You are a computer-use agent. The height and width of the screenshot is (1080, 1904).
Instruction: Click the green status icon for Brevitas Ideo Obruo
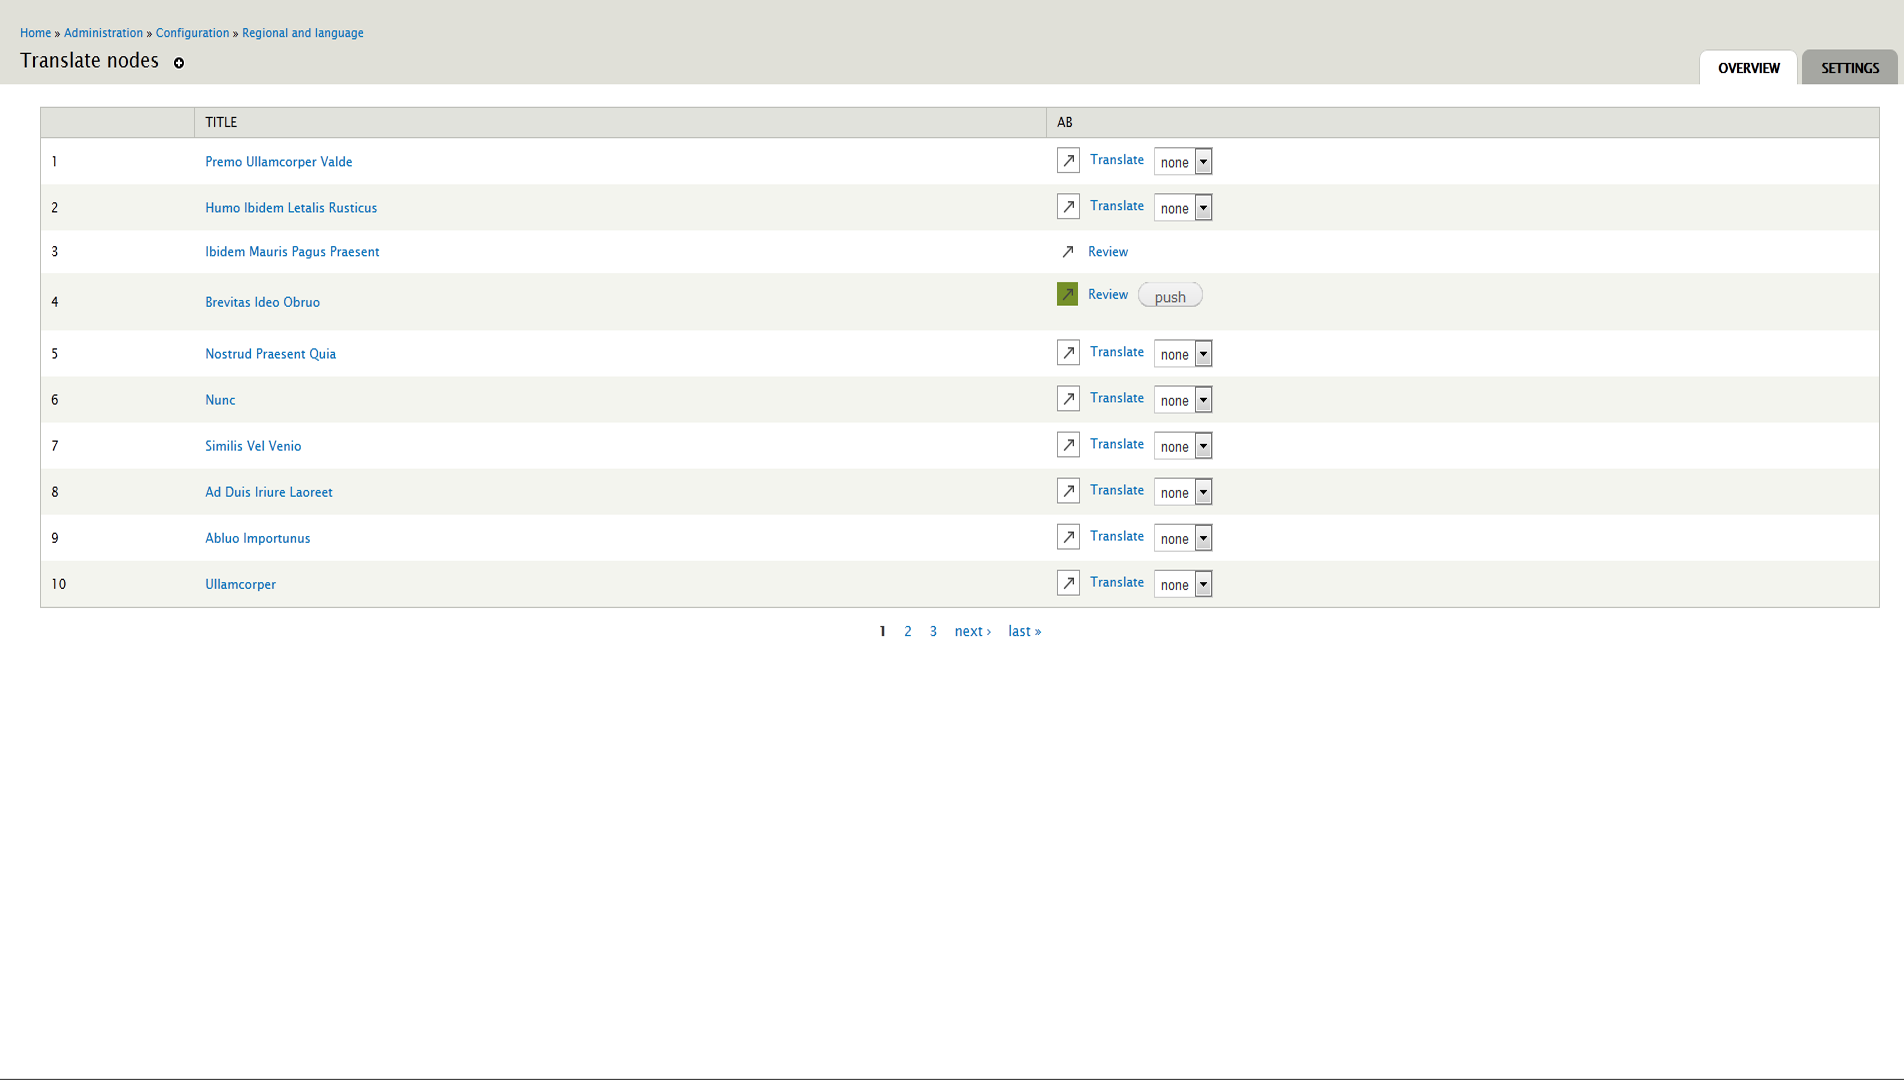1067,294
